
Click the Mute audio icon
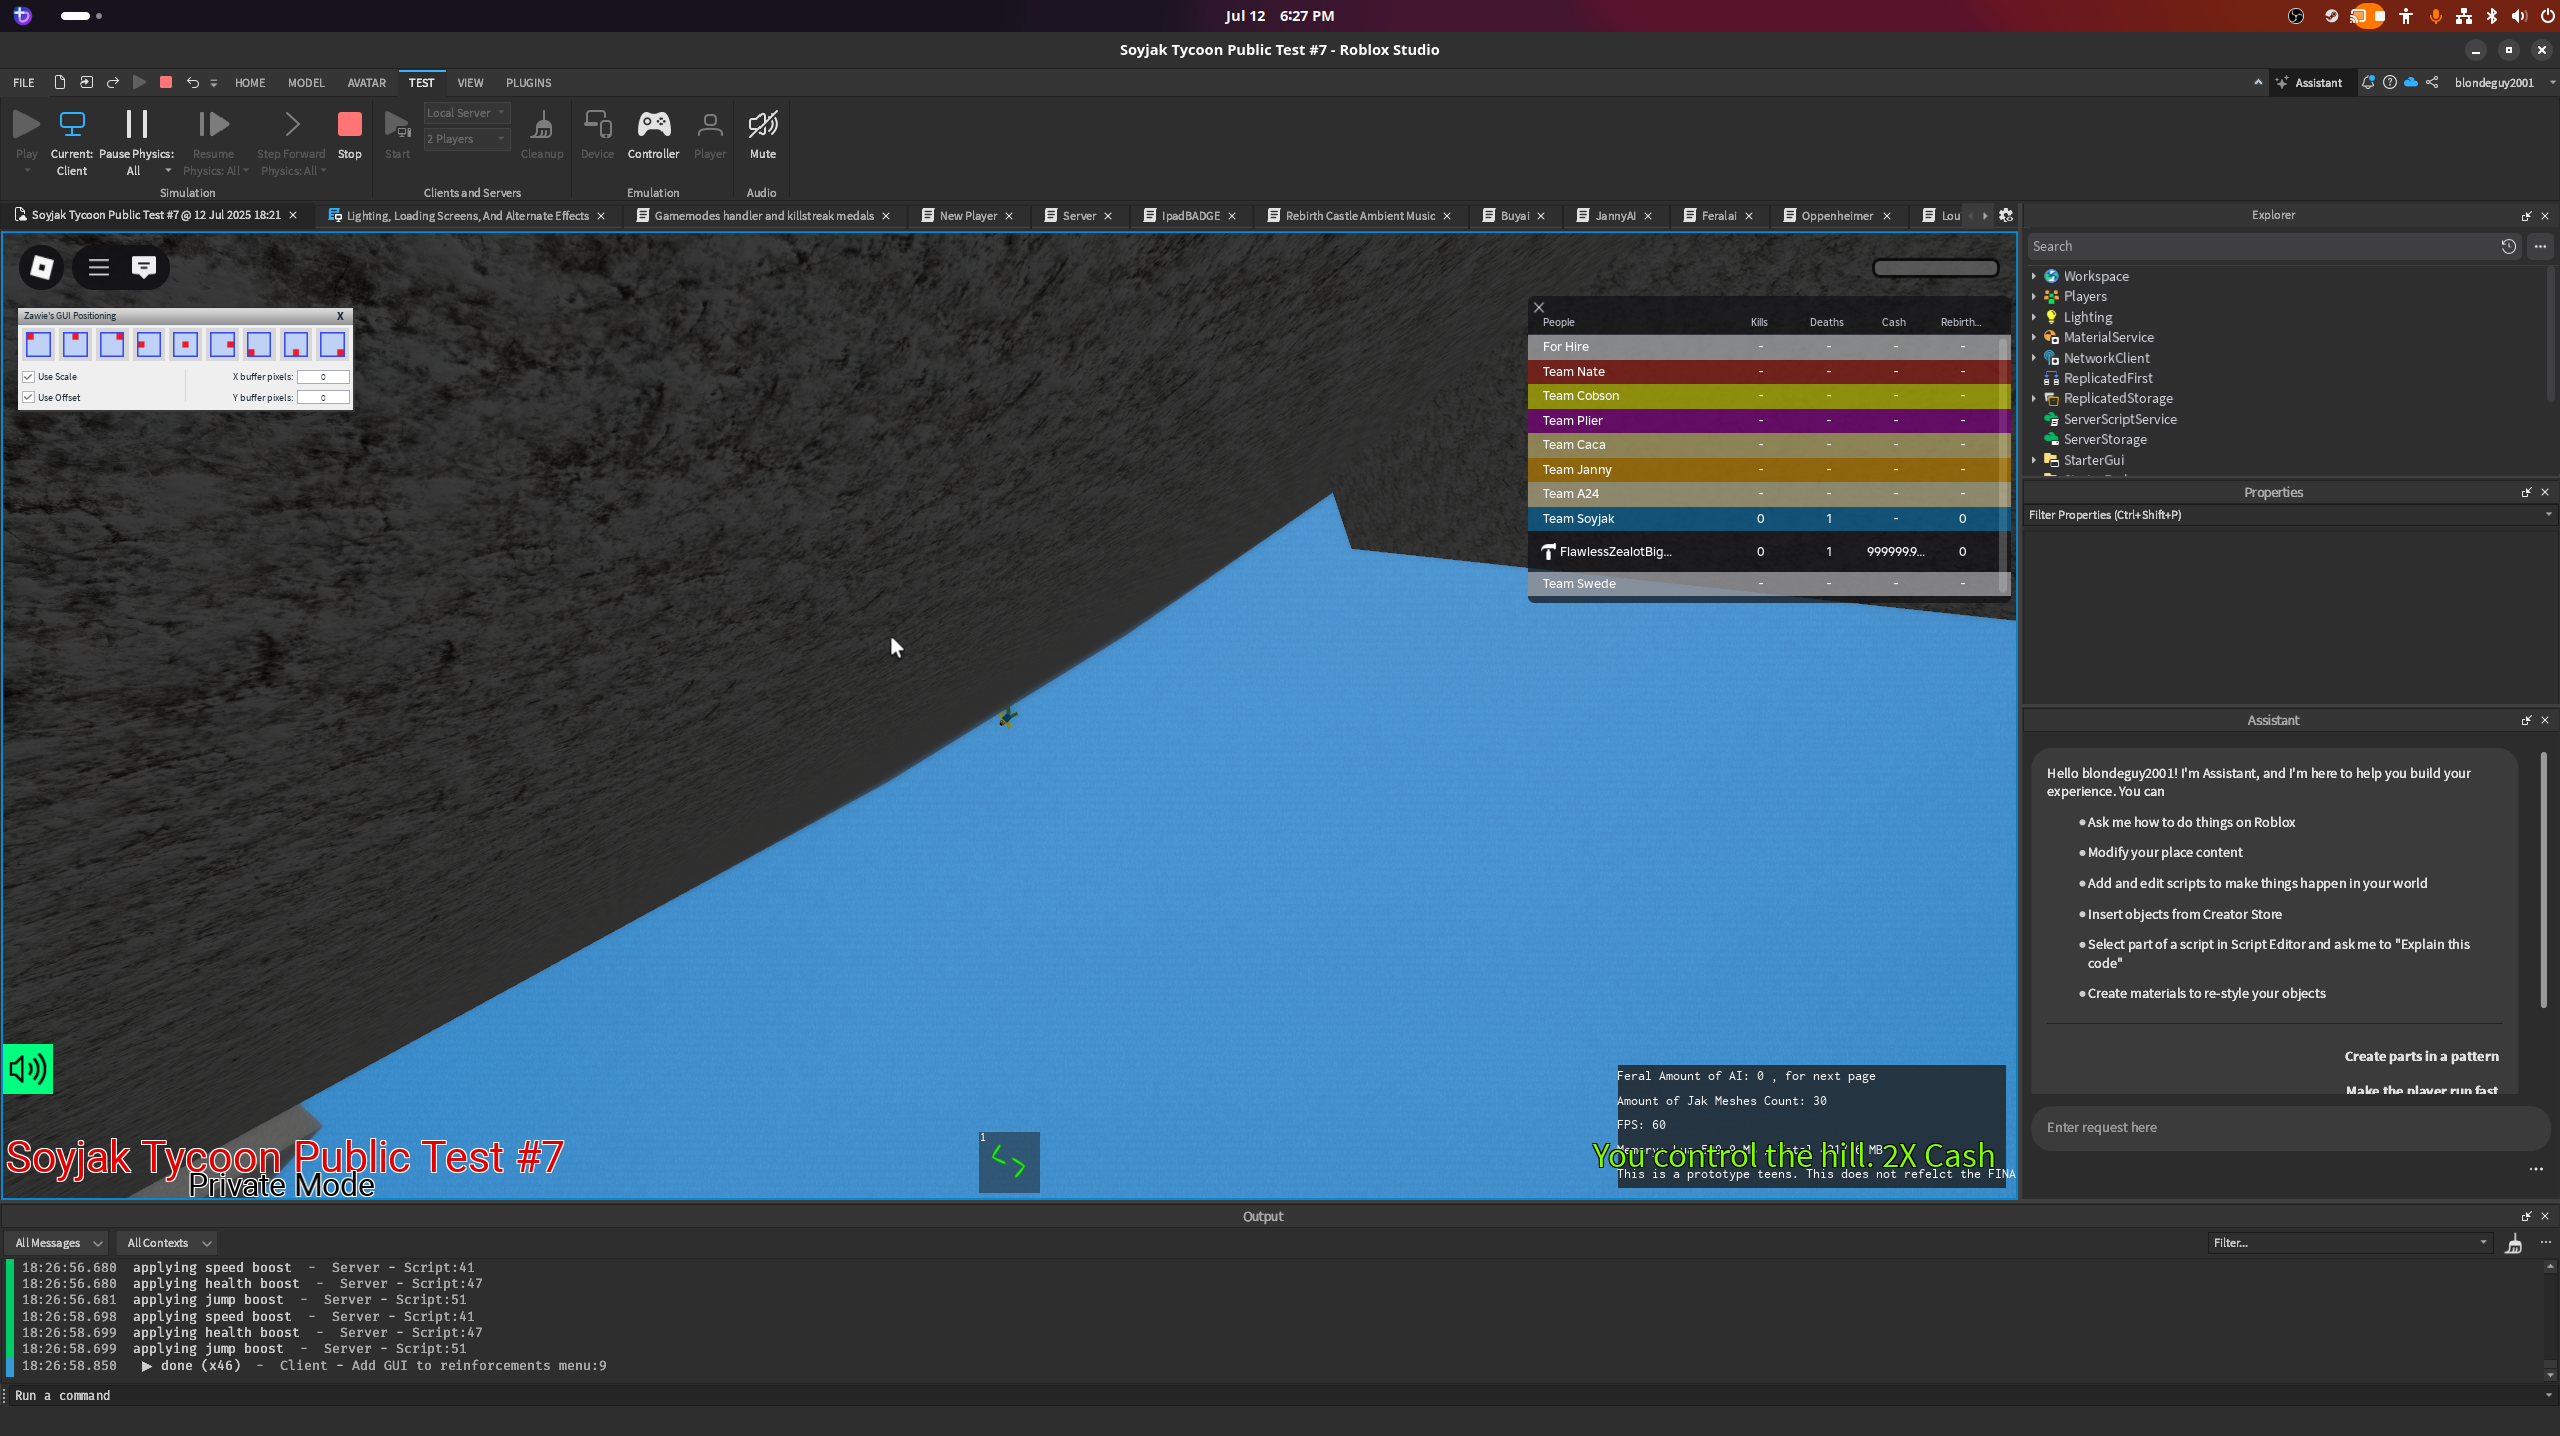763,124
